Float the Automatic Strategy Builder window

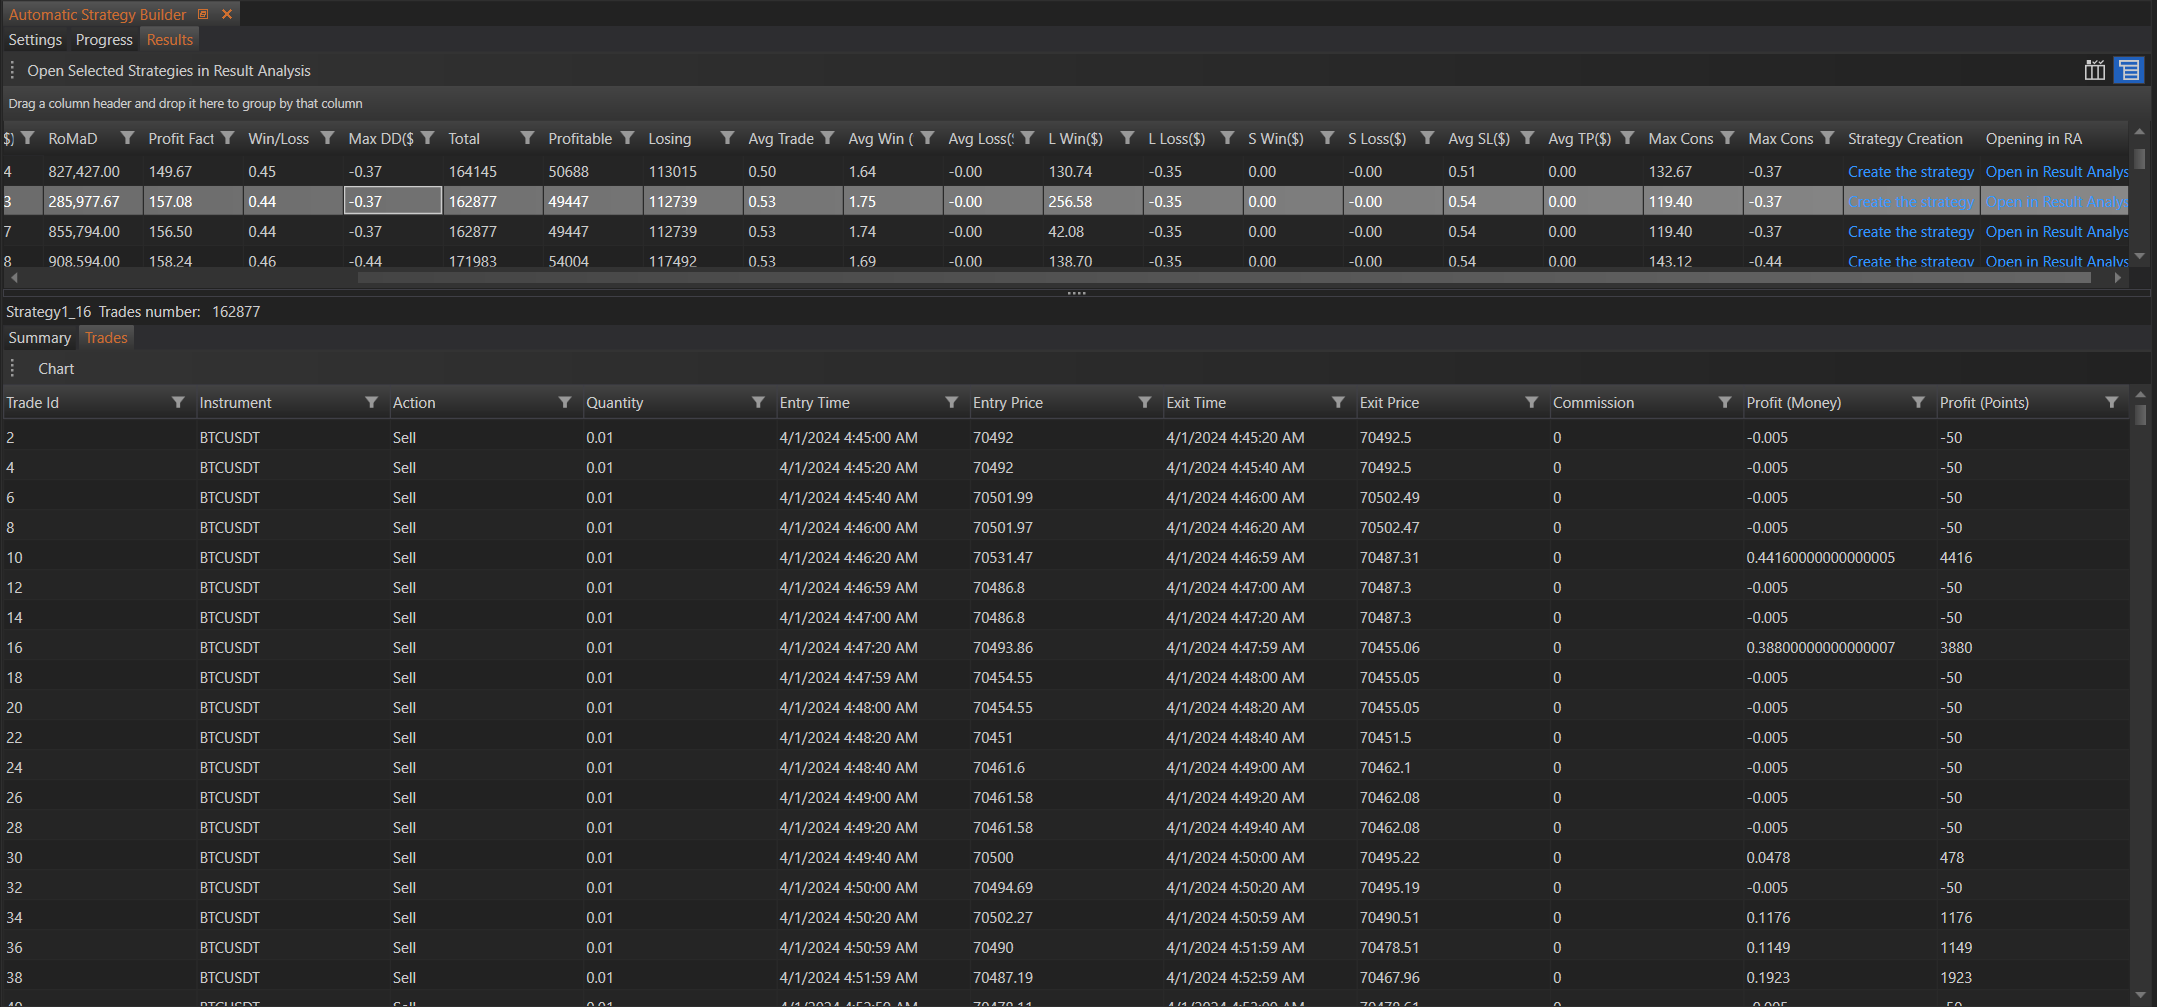coord(203,14)
